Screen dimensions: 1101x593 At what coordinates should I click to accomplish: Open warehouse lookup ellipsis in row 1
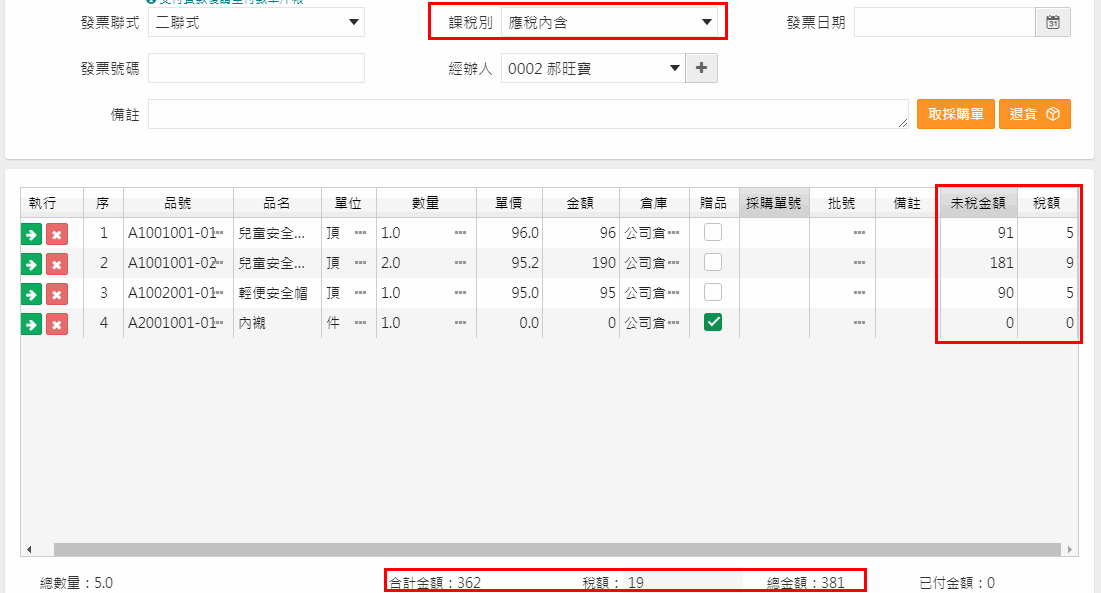pos(673,233)
